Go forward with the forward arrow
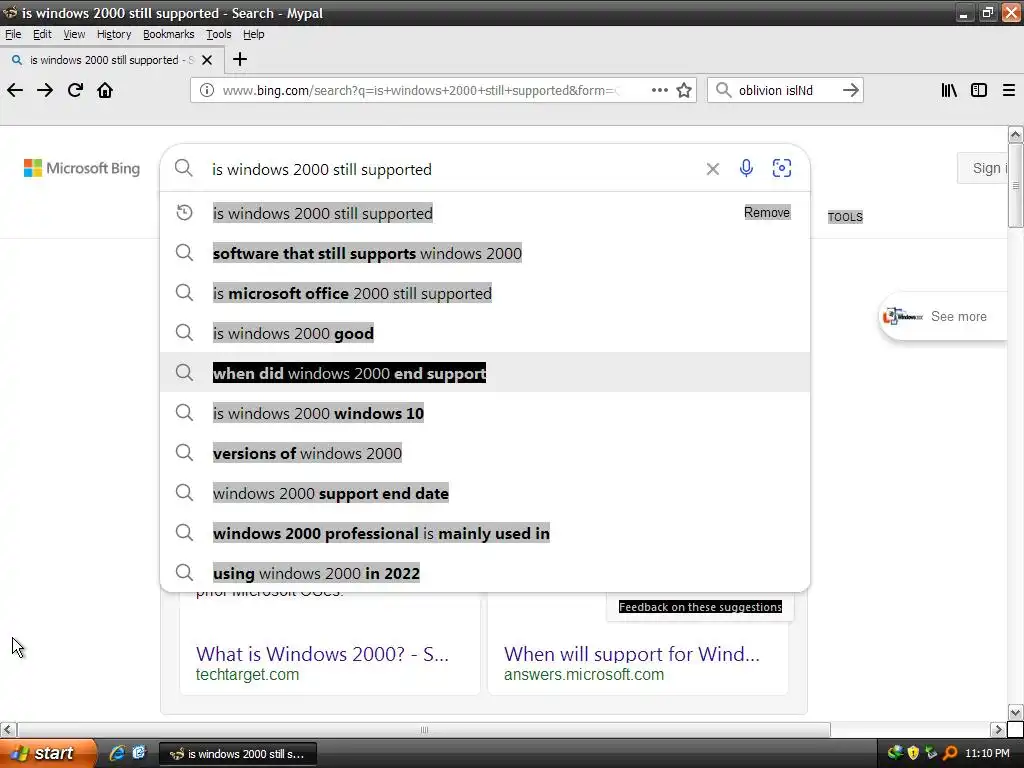 coord(45,90)
